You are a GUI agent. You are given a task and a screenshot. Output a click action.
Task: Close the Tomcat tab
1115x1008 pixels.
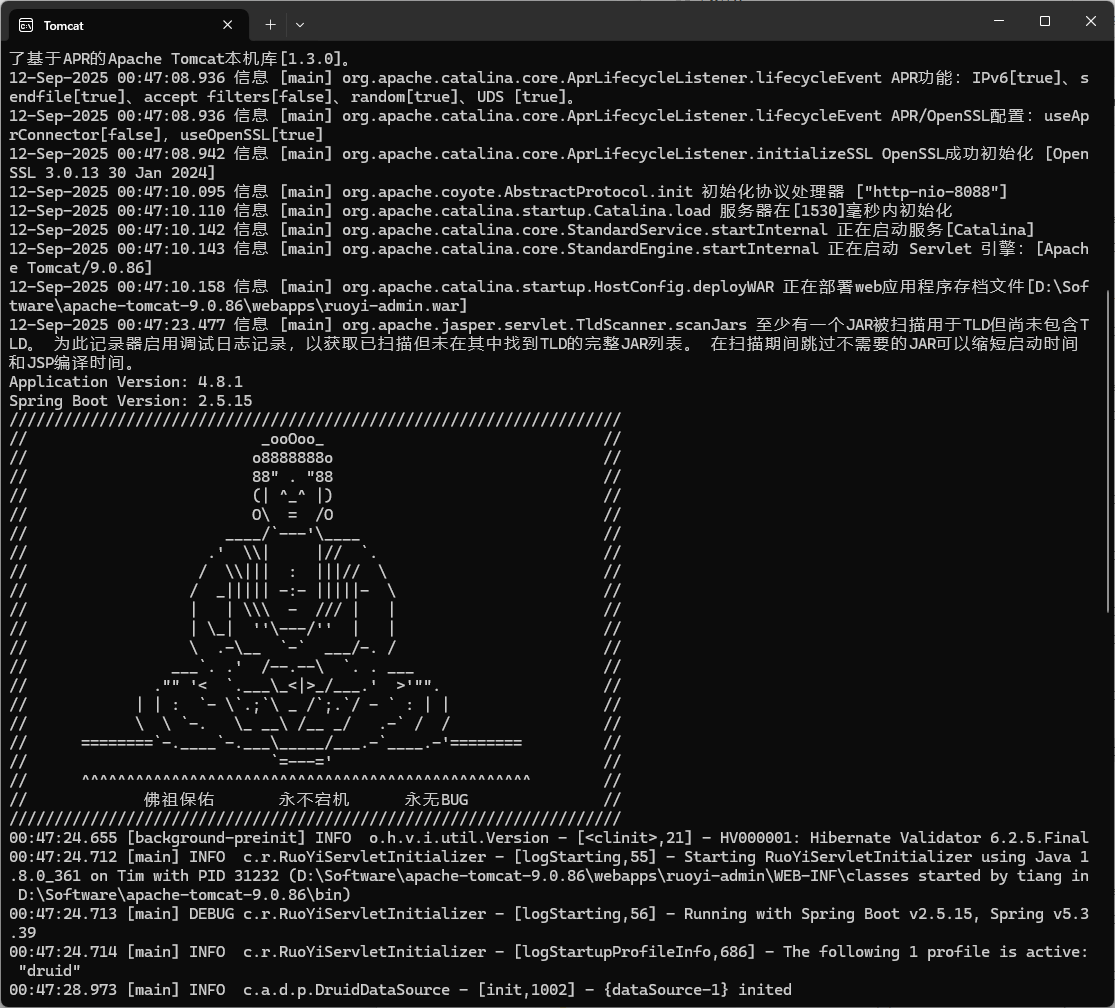pyautogui.click(x=228, y=25)
